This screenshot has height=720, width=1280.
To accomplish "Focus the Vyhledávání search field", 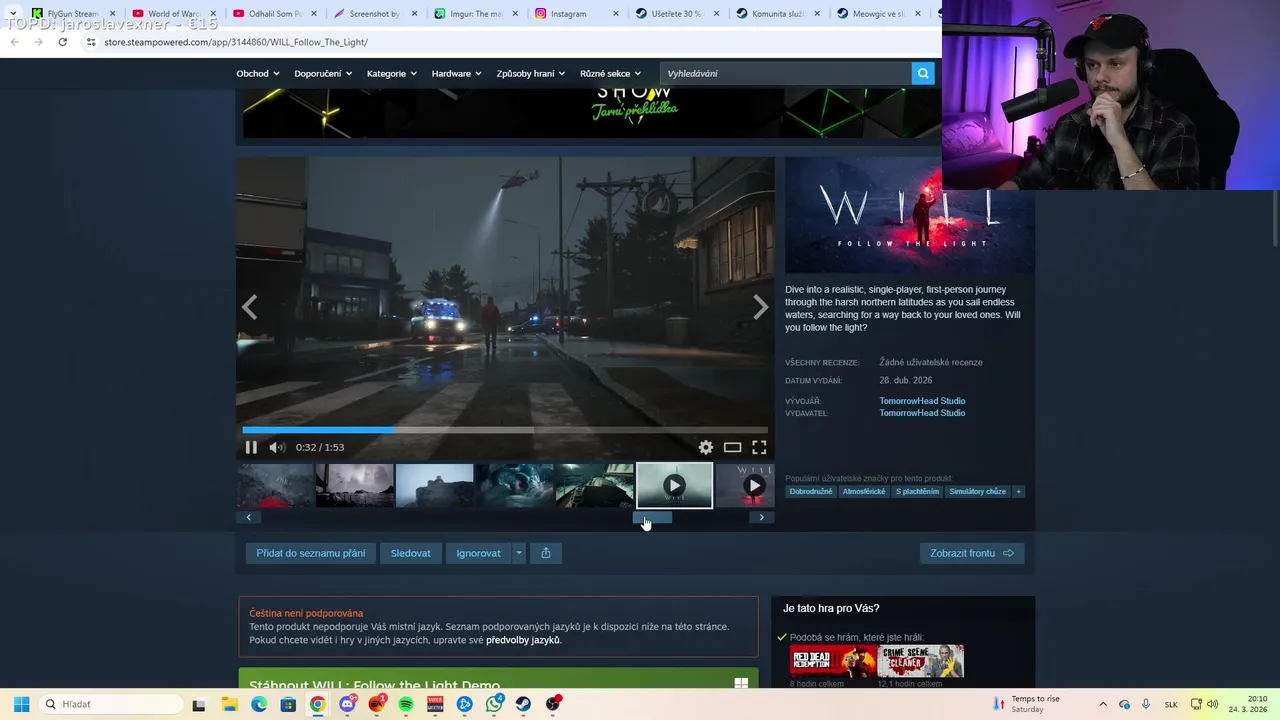I will [785, 73].
